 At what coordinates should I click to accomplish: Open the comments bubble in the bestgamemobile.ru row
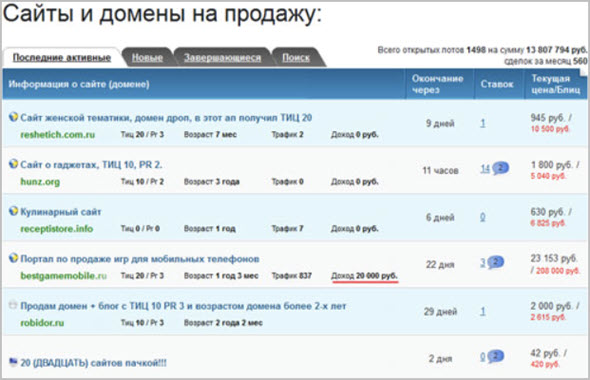[x=496, y=262]
